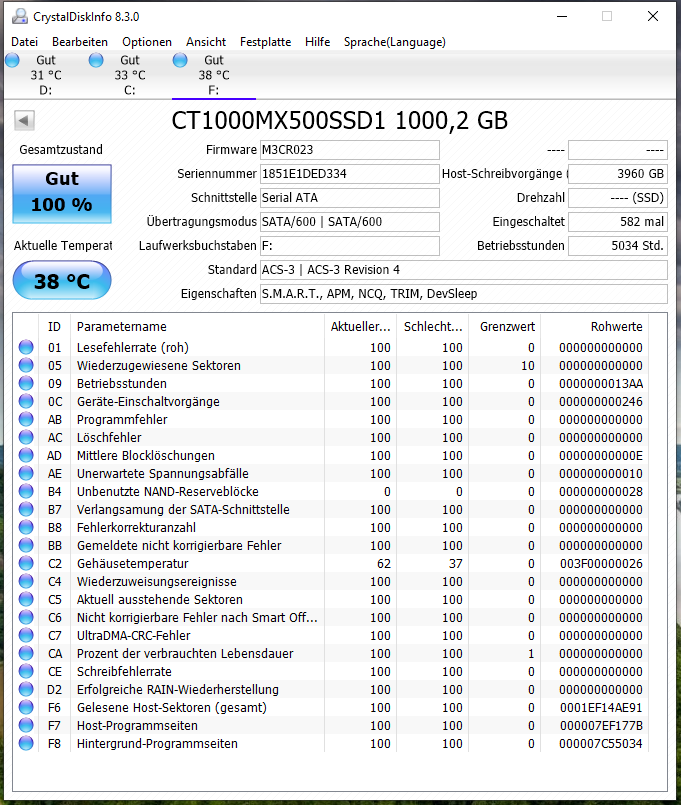
Task: Open the Ansicht menu
Action: (x=206, y=42)
